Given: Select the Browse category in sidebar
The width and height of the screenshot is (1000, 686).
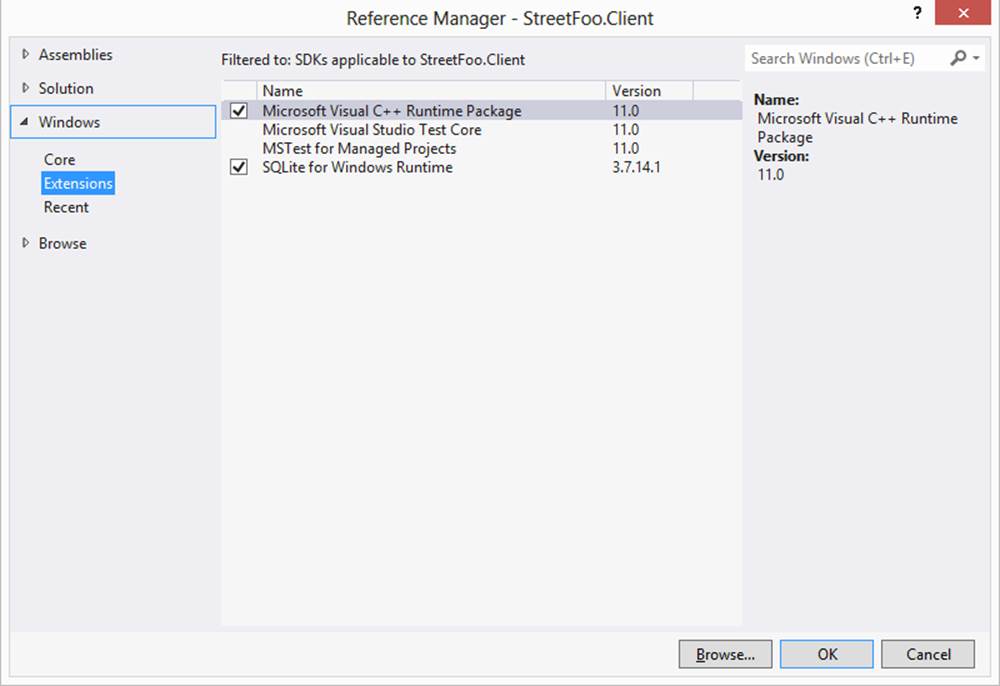Looking at the screenshot, I should click(62, 244).
